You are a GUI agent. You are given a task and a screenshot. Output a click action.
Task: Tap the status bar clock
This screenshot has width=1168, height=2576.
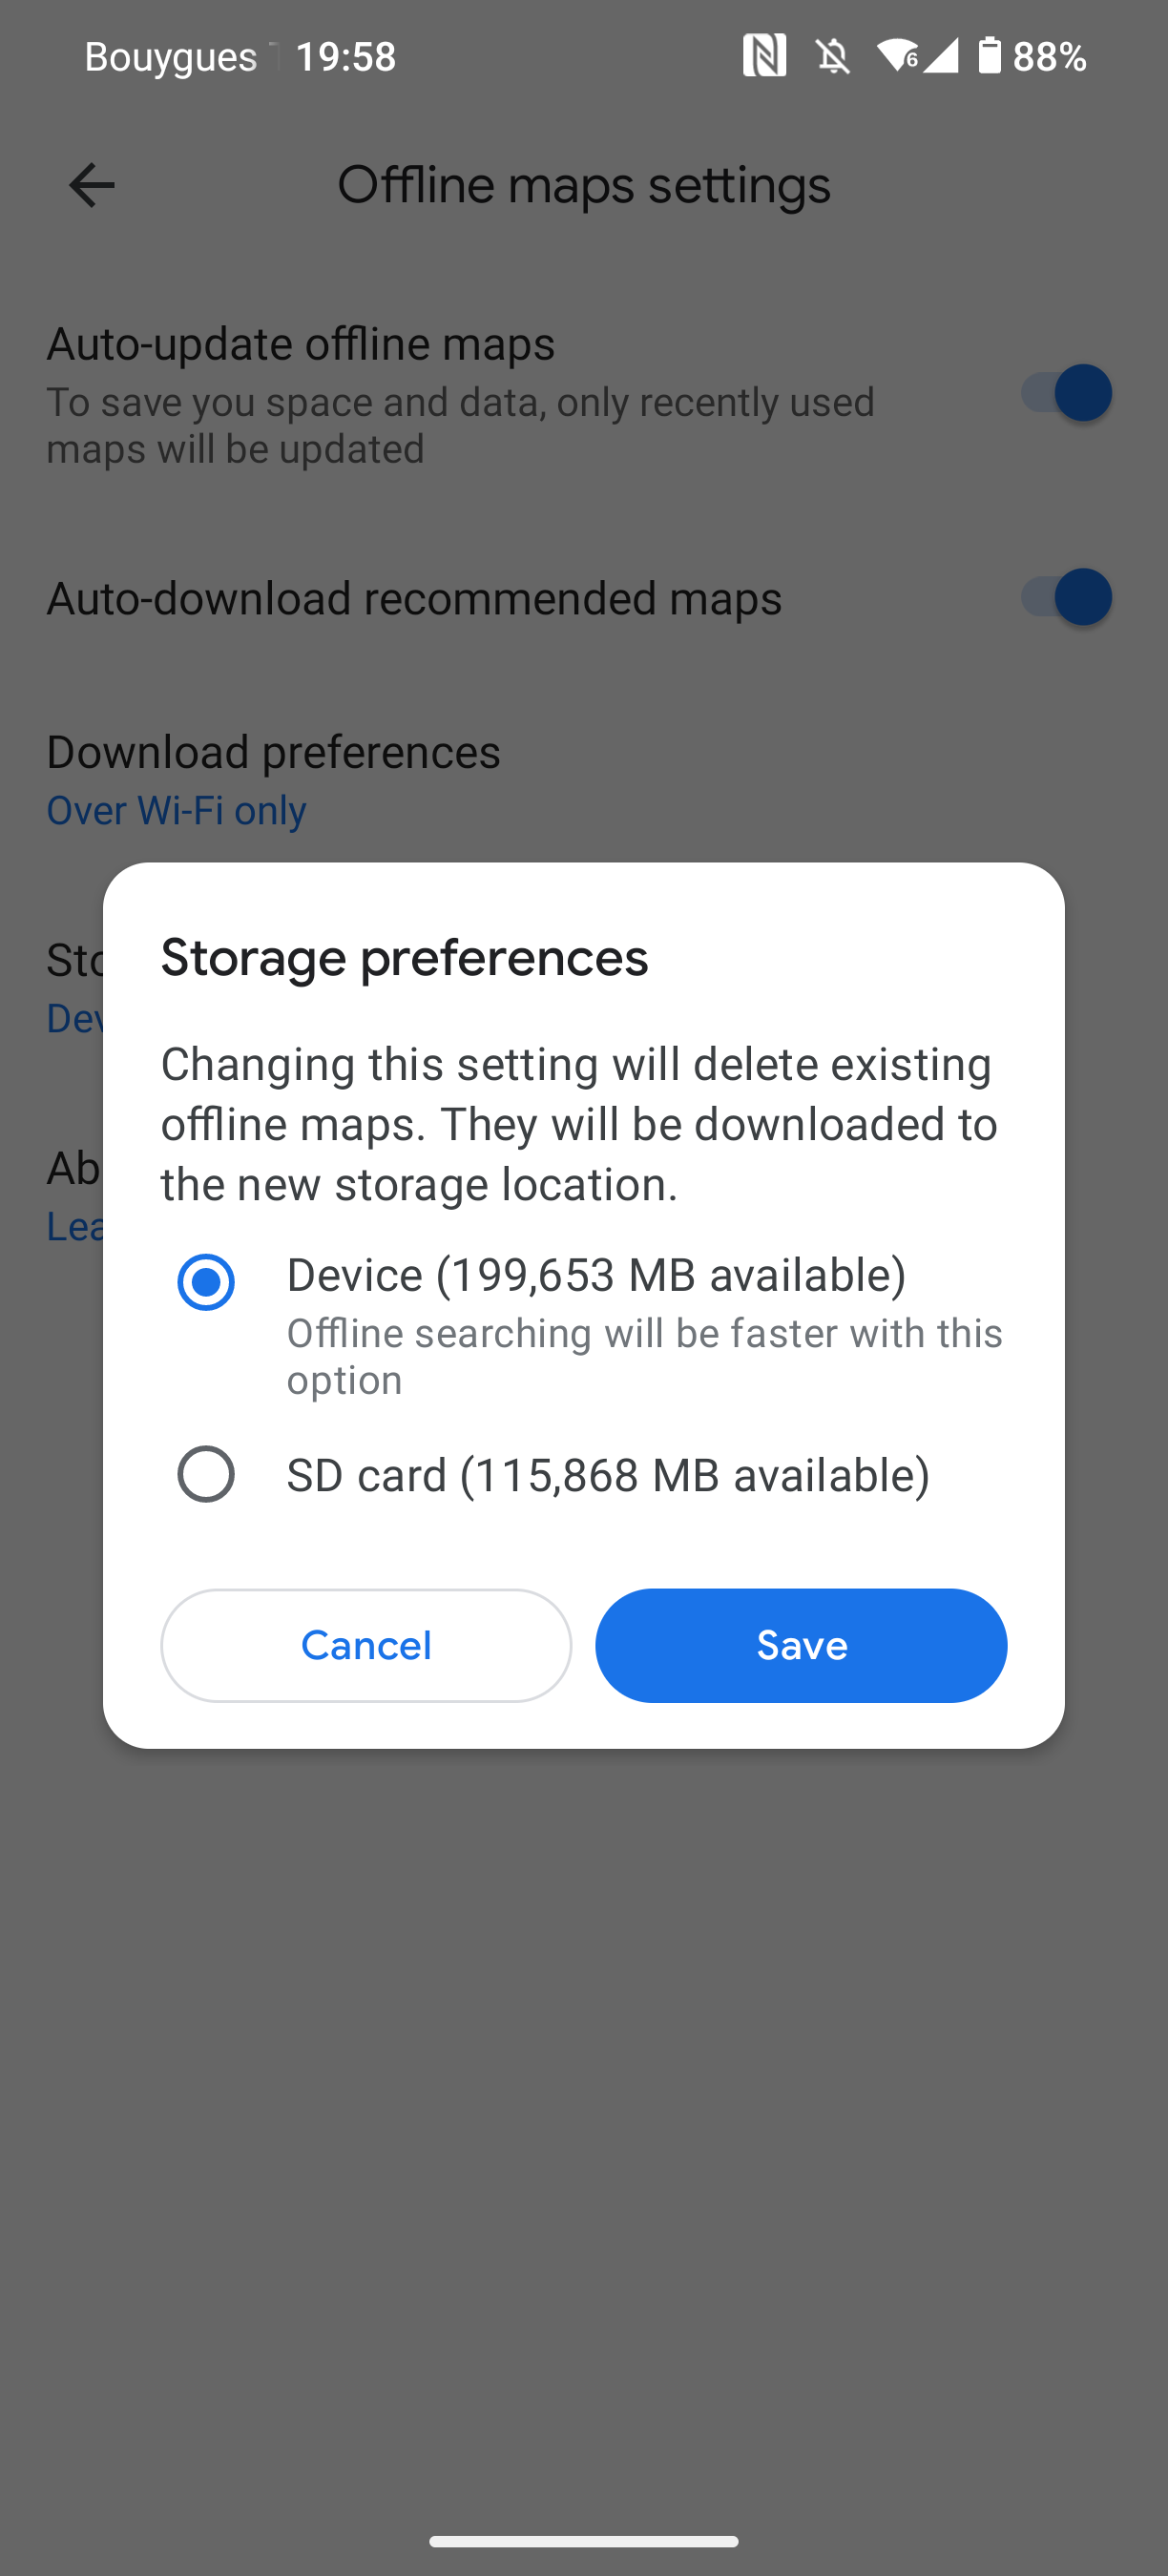(346, 57)
